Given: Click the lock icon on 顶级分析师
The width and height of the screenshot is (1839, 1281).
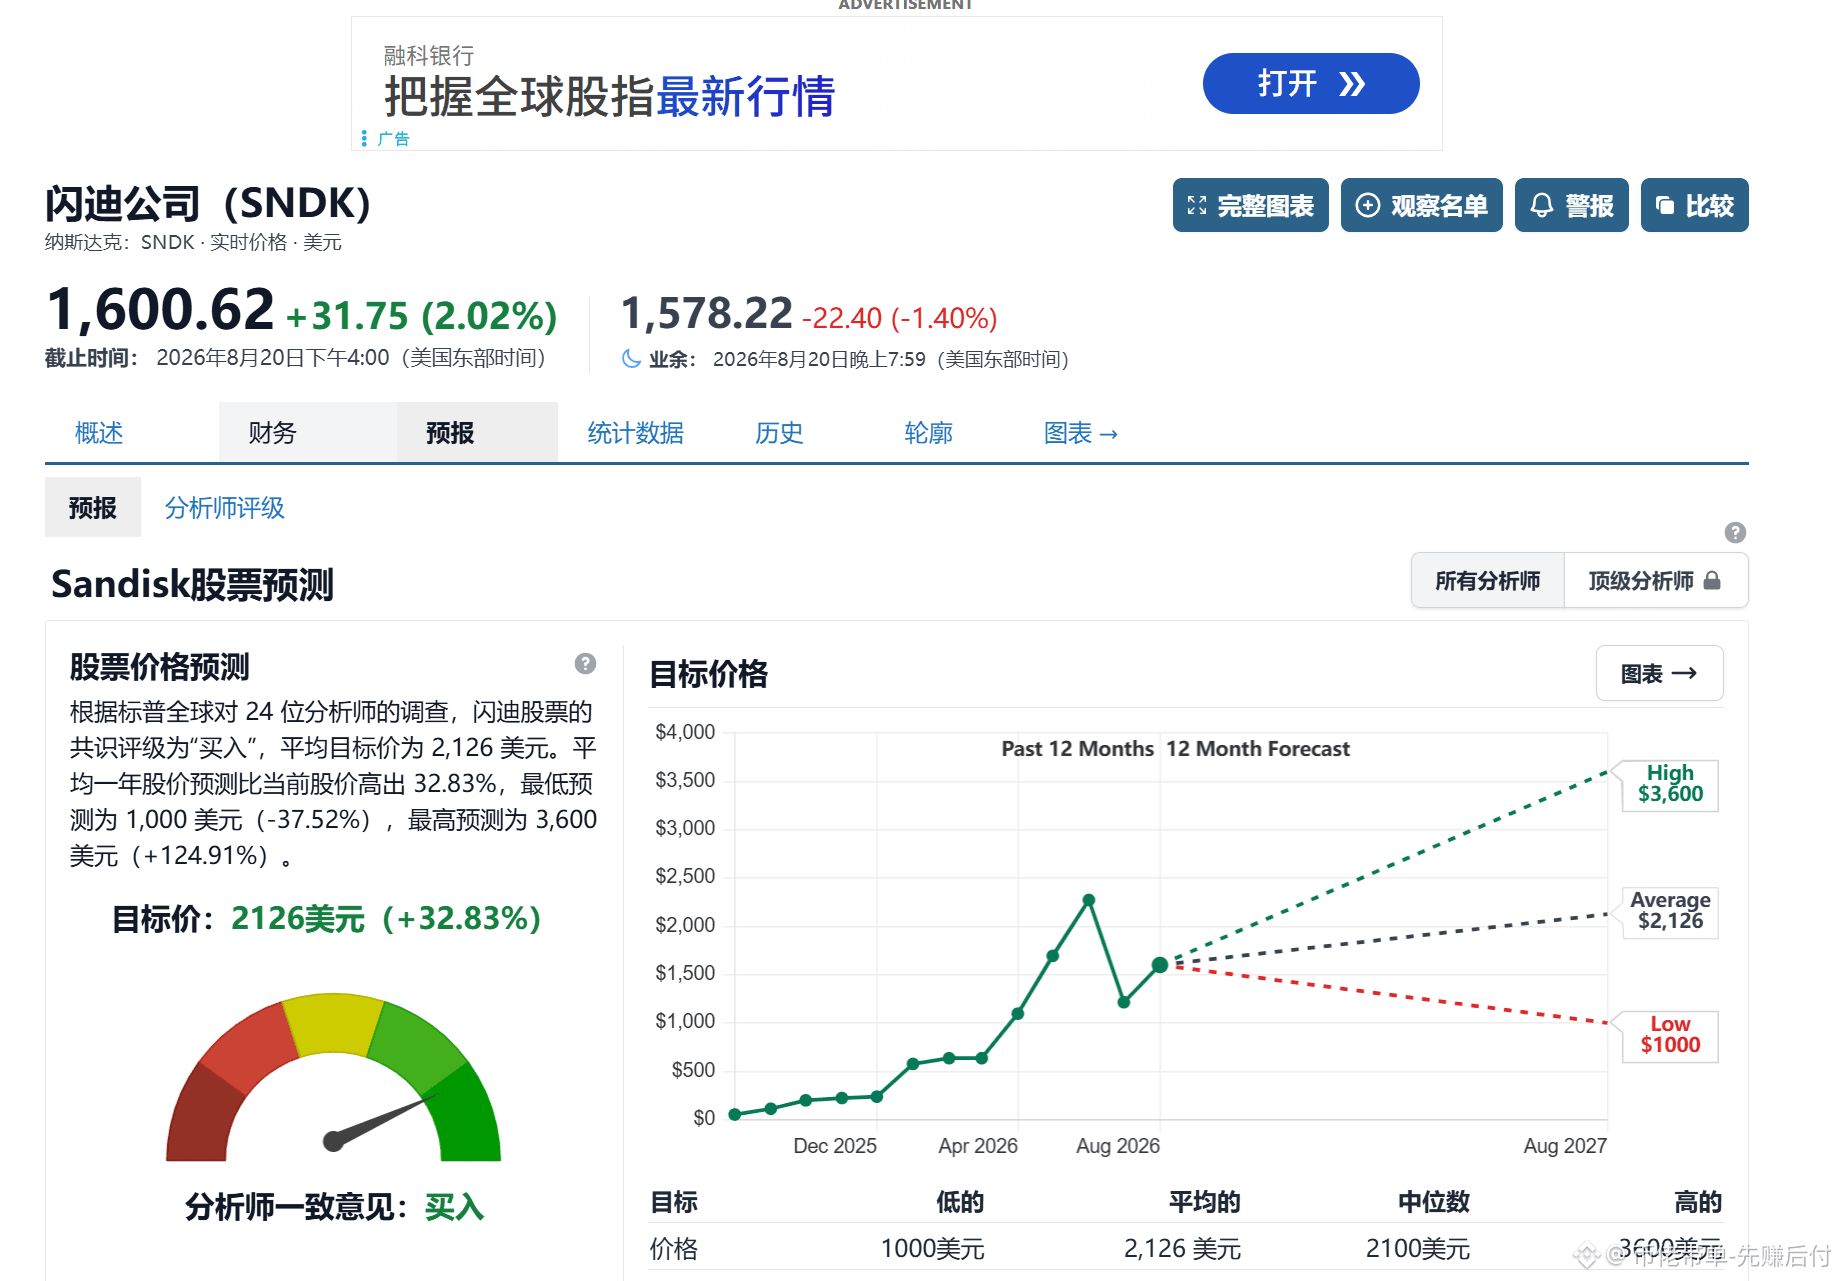Looking at the screenshot, I should tap(1712, 580).
